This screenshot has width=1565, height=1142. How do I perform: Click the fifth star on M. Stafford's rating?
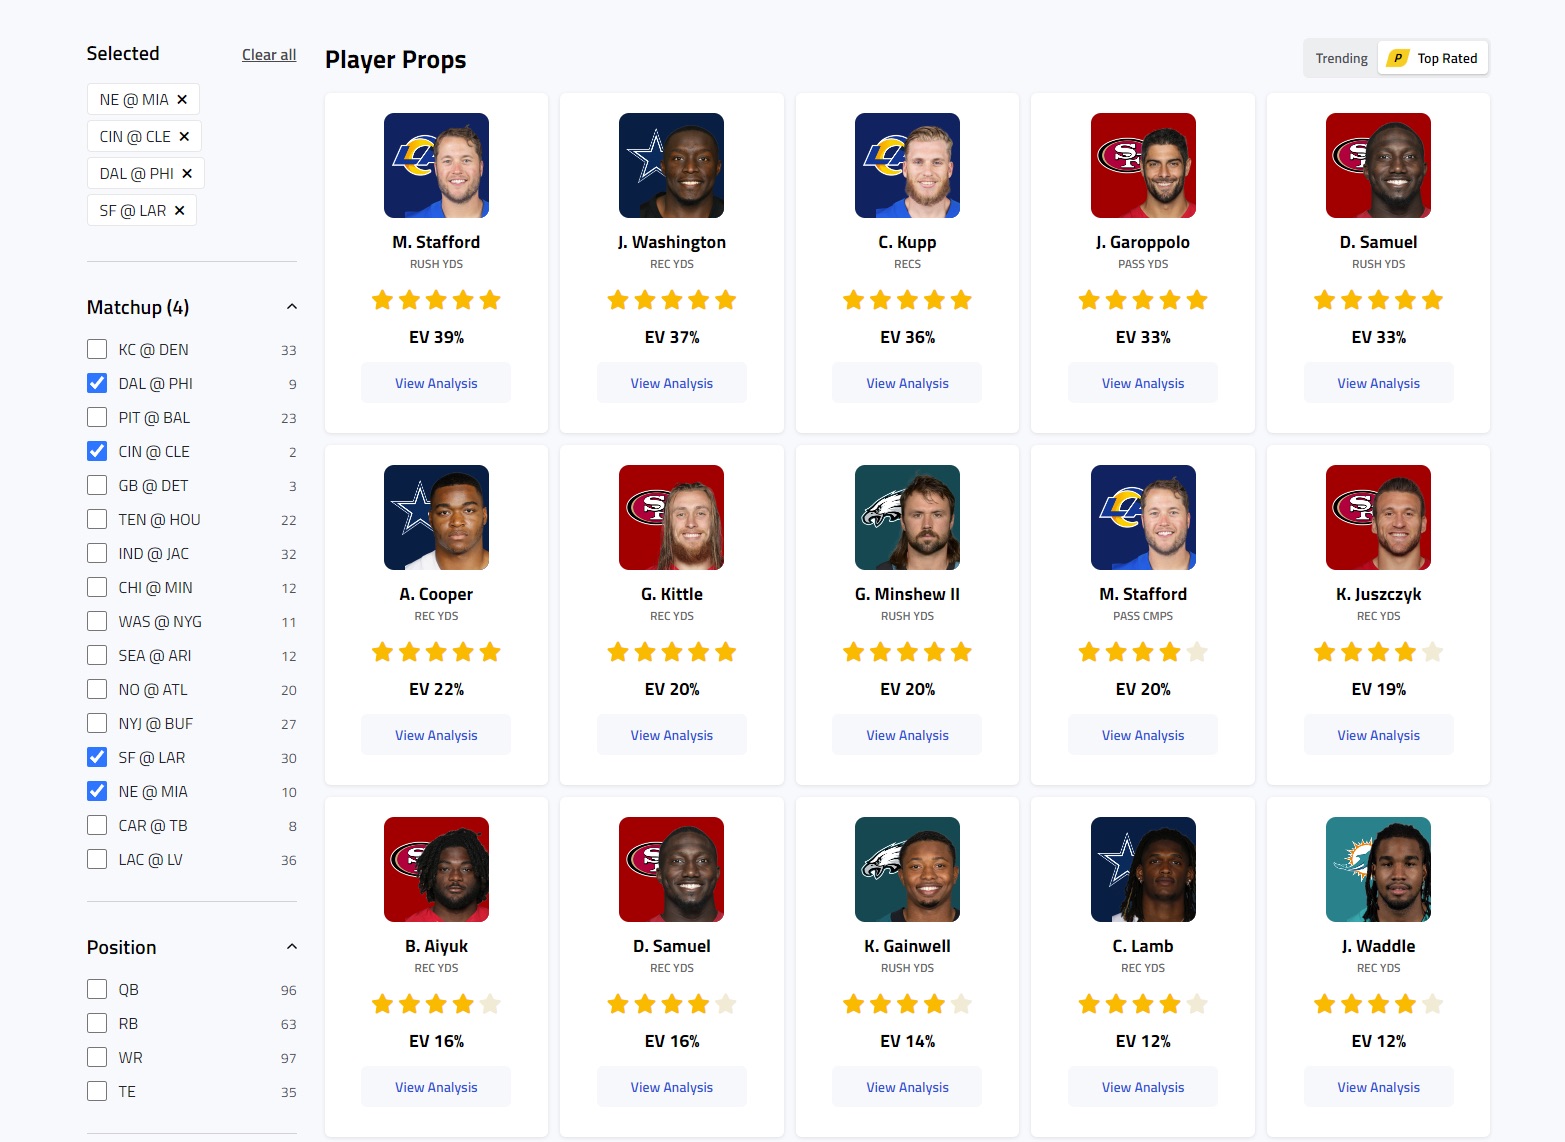coord(490,299)
